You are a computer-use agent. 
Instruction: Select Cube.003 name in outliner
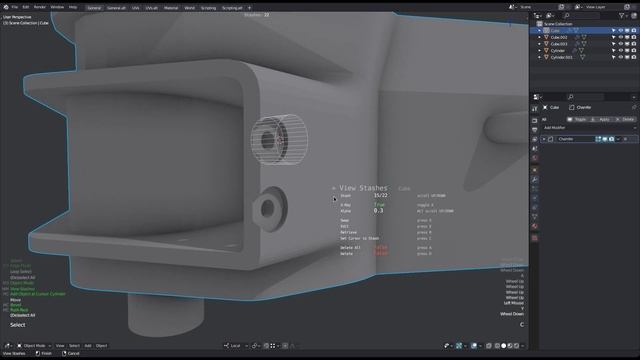tap(559, 44)
